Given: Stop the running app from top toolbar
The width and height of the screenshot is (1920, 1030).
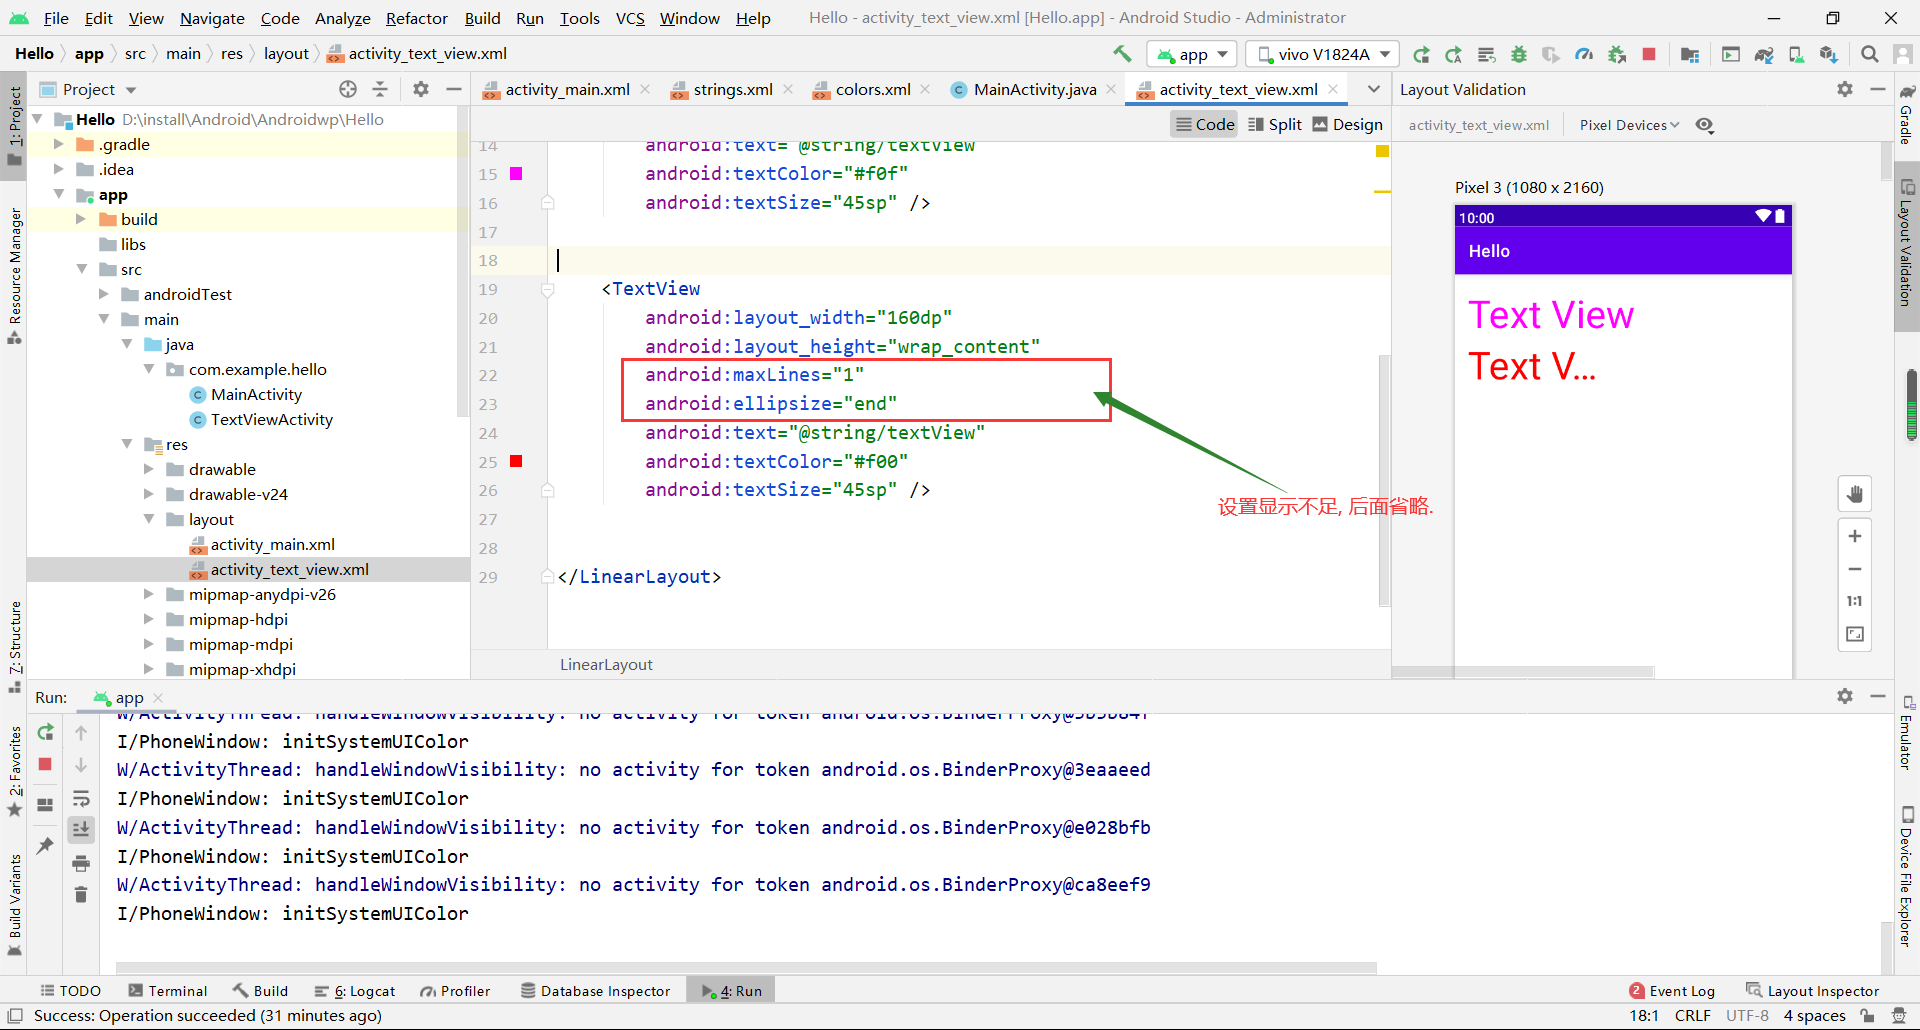Looking at the screenshot, I should [1649, 54].
